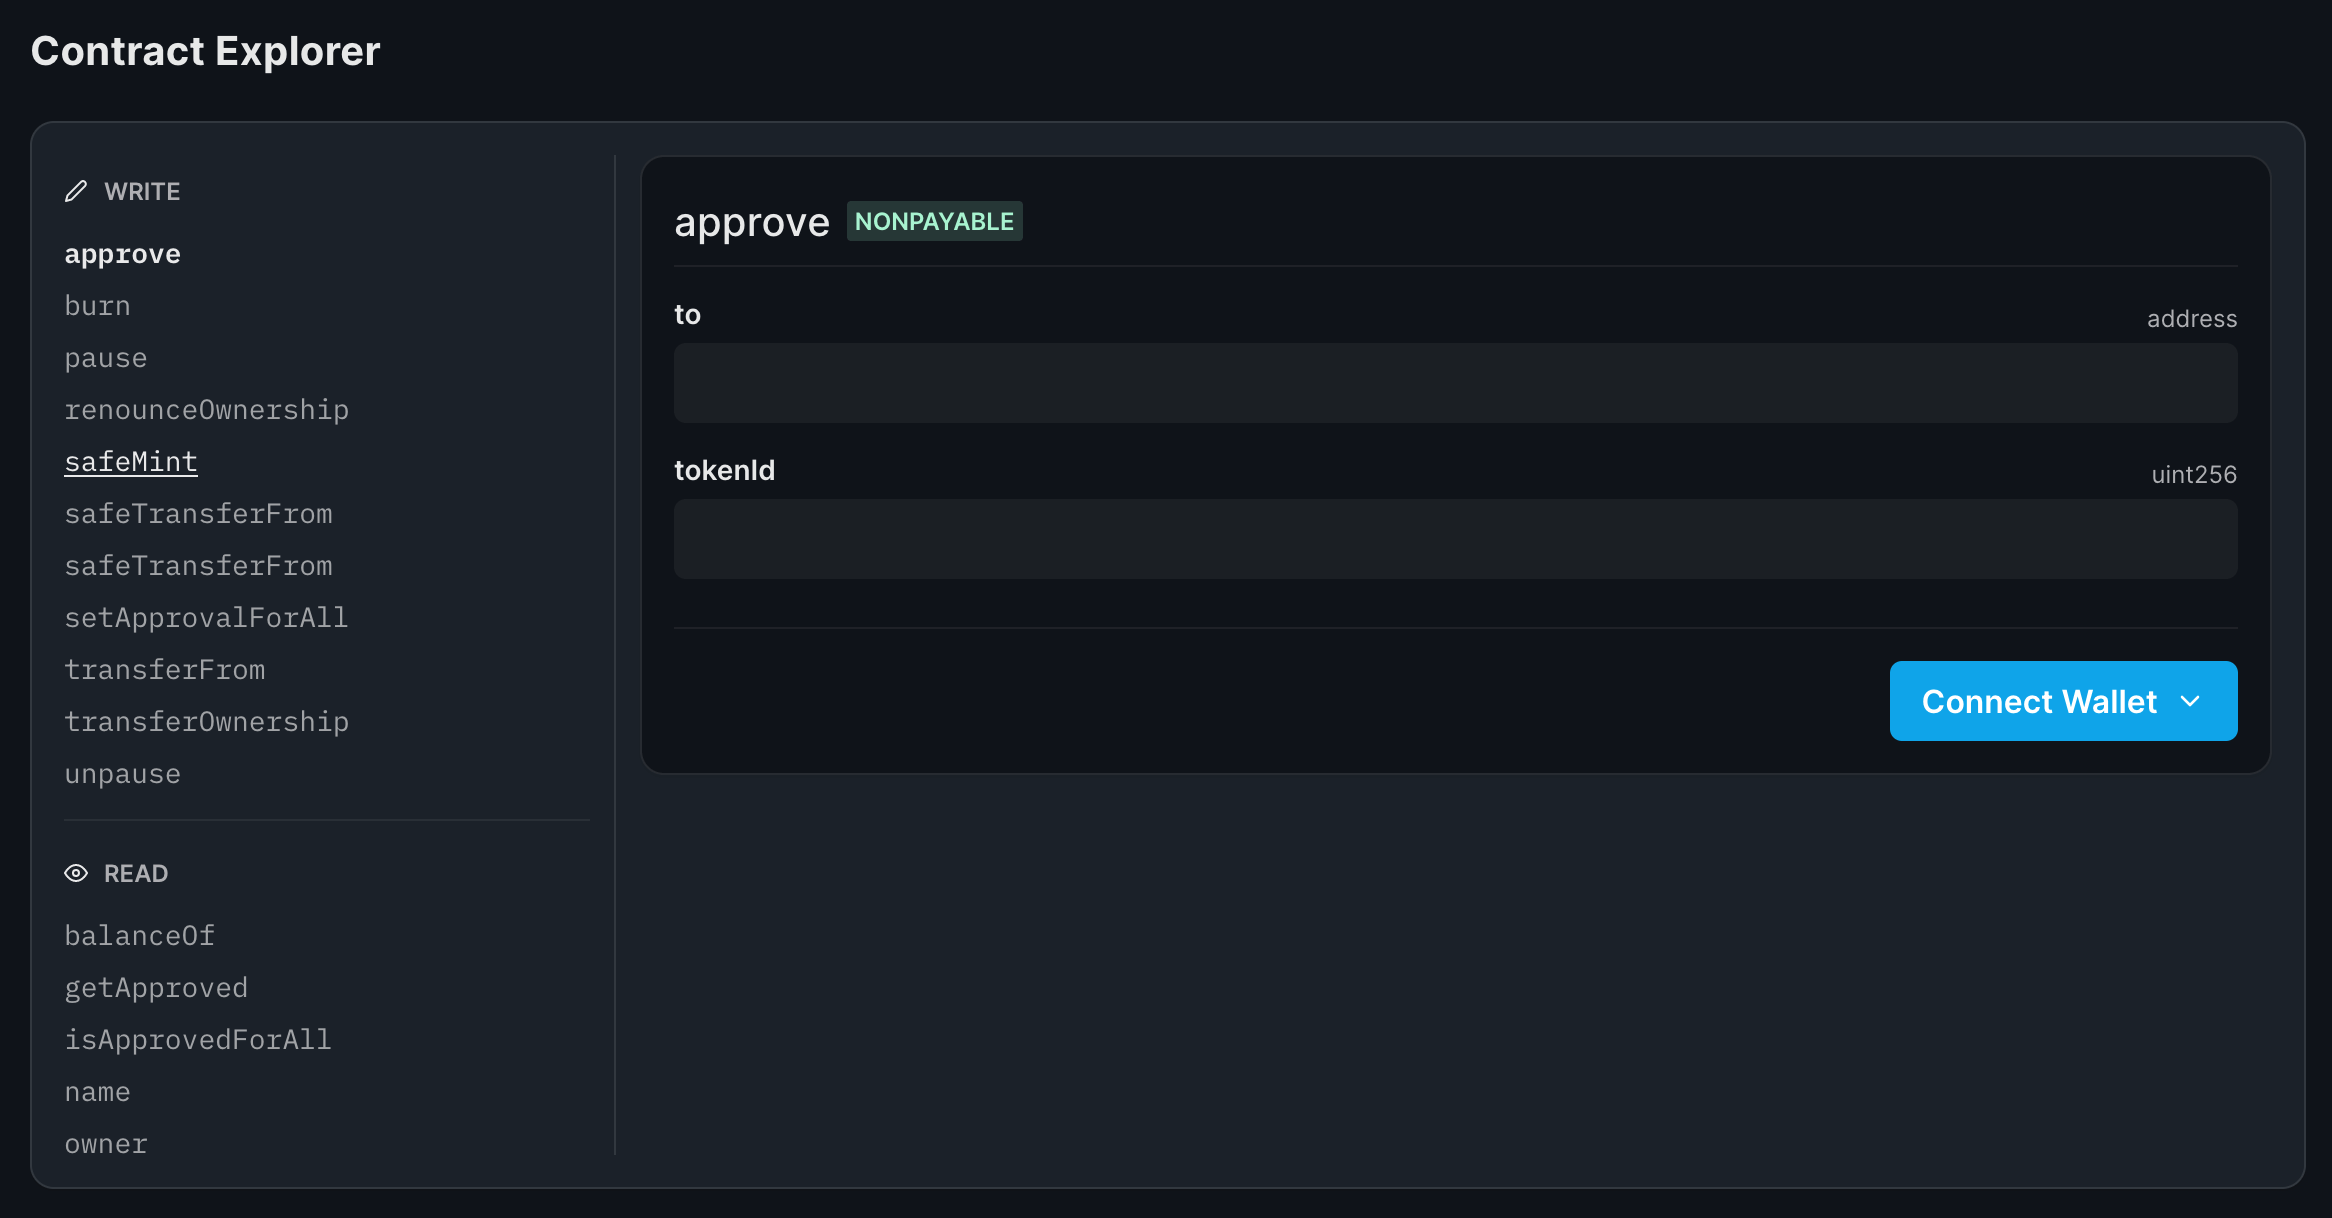The width and height of the screenshot is (2332, 1218).
Task: Select the isApprovedForAll read function
Action: point(198,1039)
